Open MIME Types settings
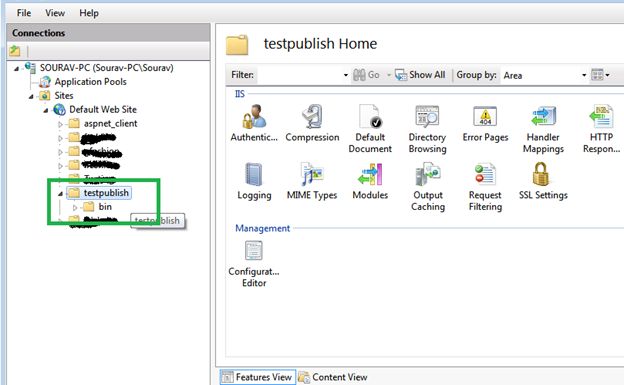This screenshot has width=624, height=385. pos(312,181)
